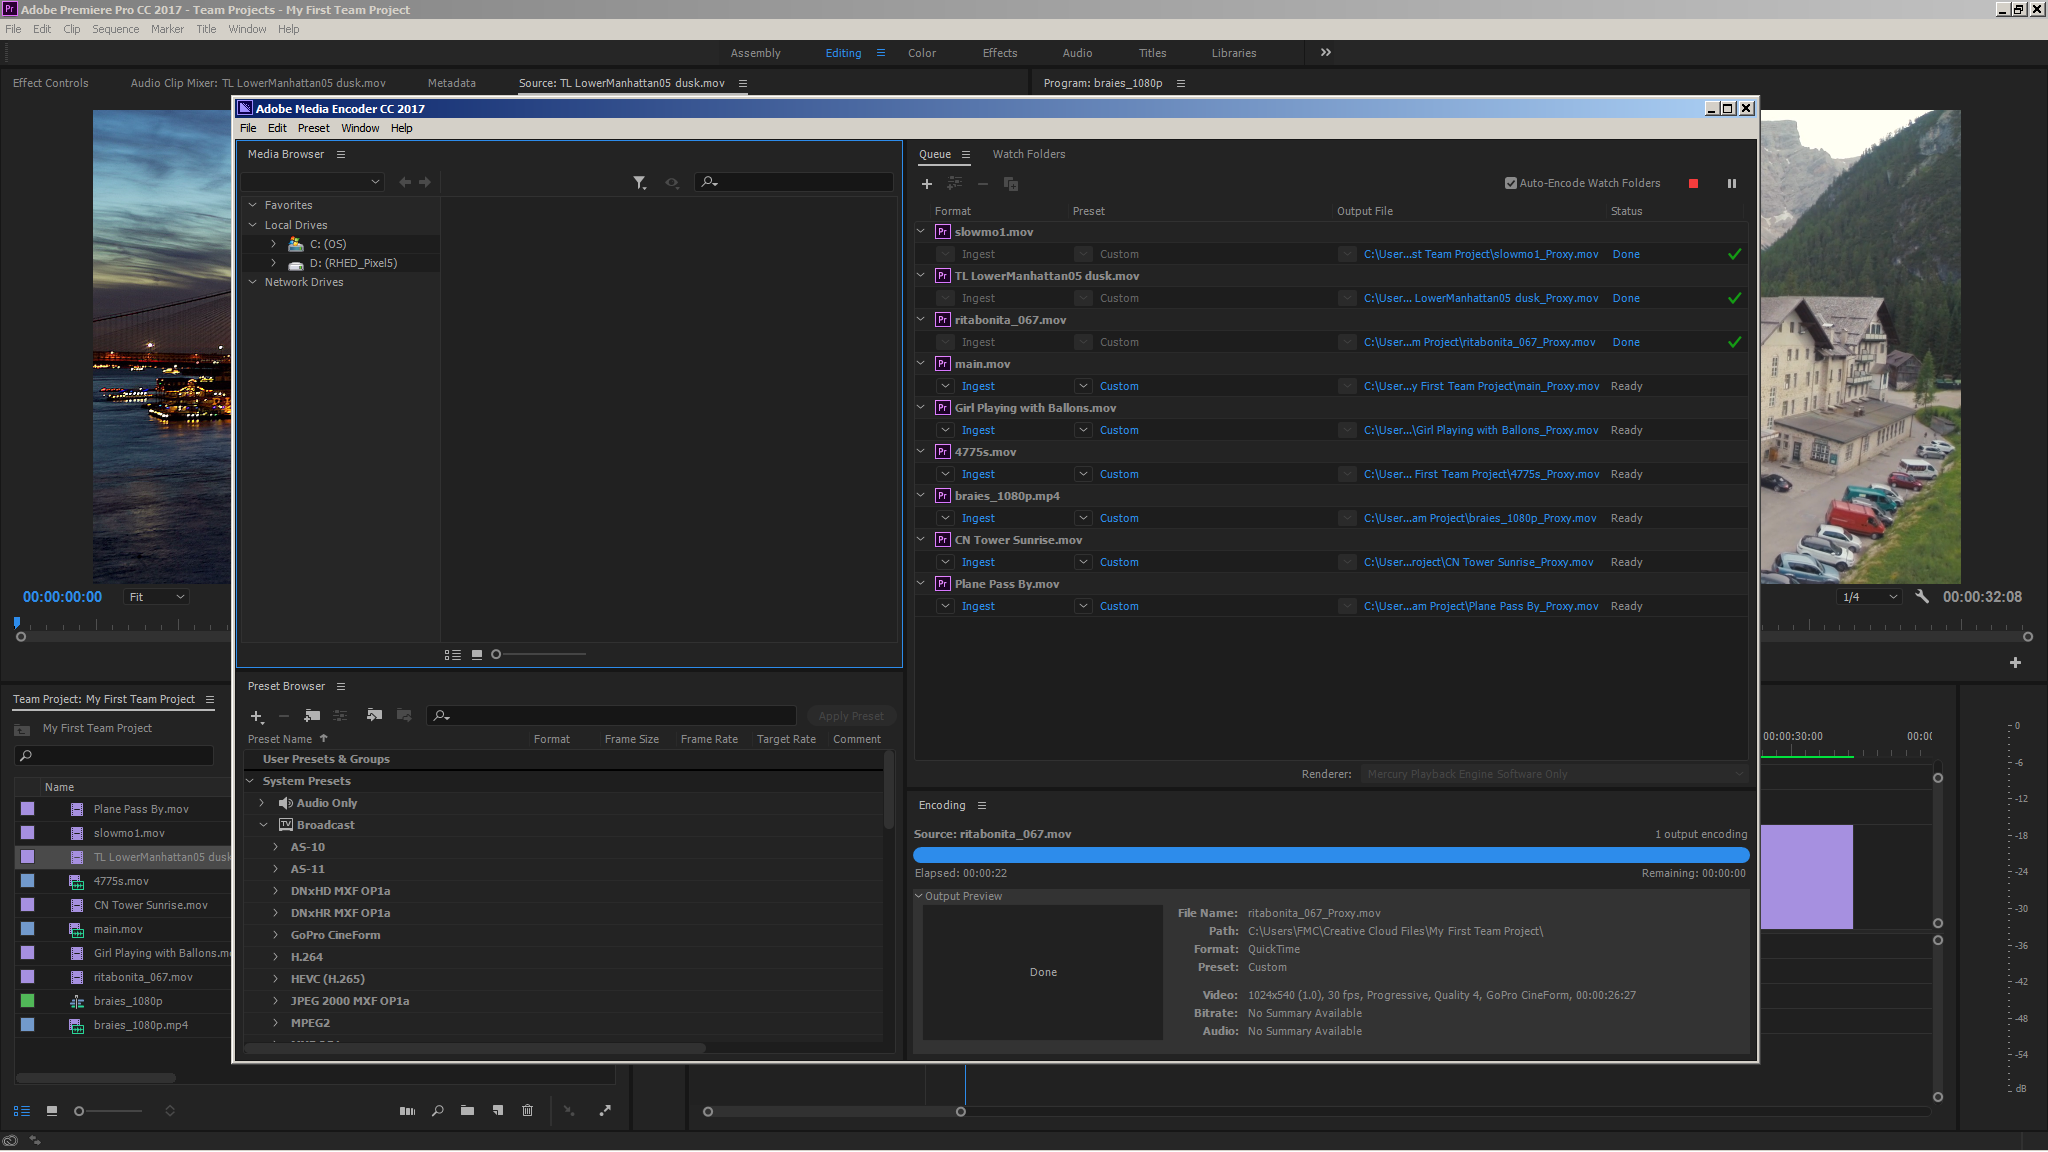The height and width of the screenshot is (1152, 2048).
Task: Open format dropdown for main.mov
Action: pyautogui.click(x=945, y=387)
